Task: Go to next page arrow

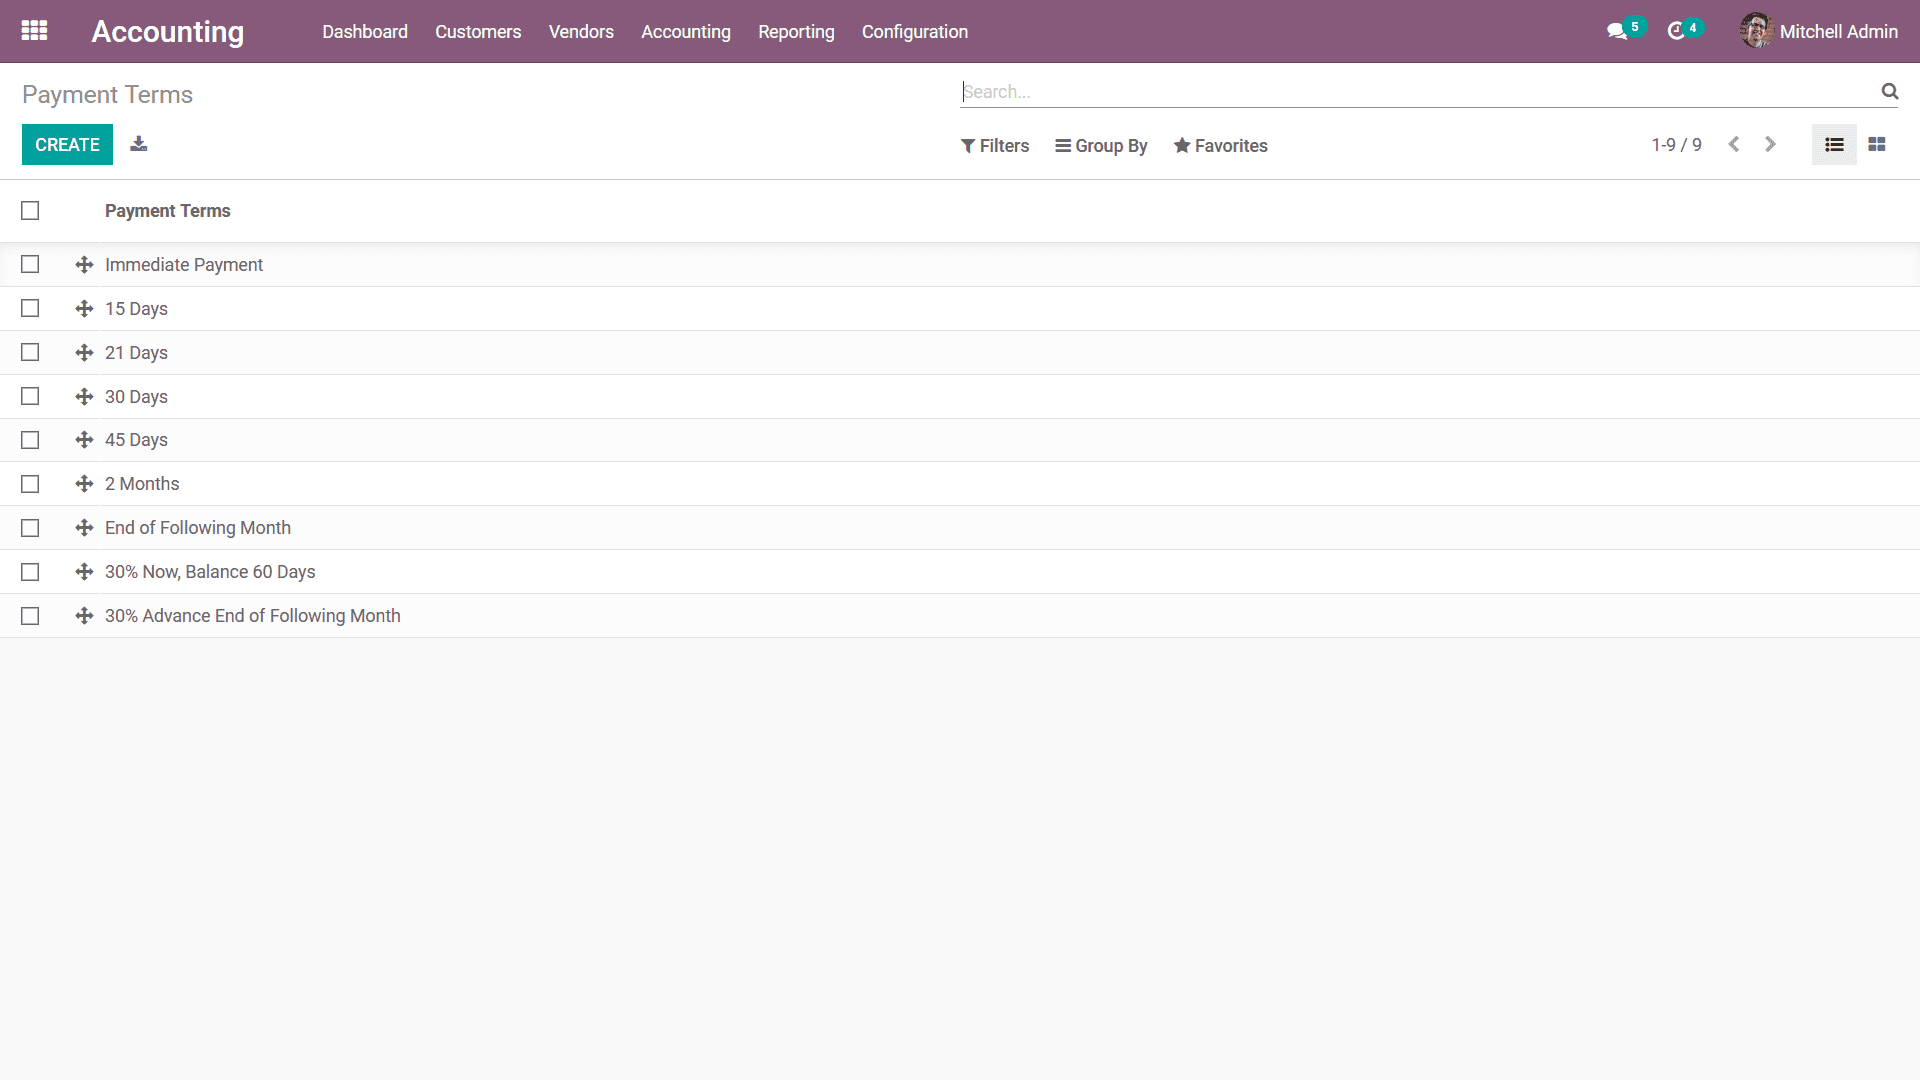Action: 1770,145
